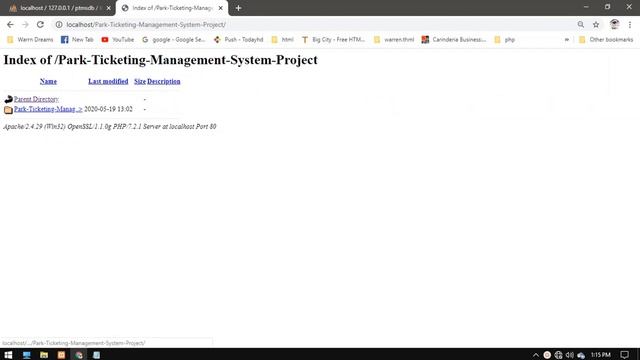Click the folder icon beside Park-Ticketing-Manag

click(8, 109)
